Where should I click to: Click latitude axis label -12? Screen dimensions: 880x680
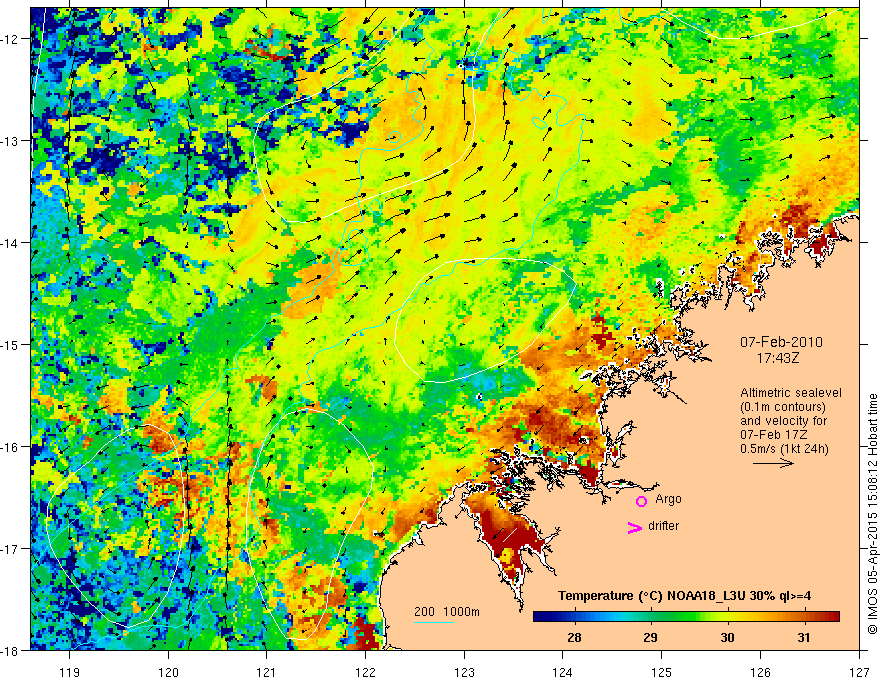[x=11, y=39]
